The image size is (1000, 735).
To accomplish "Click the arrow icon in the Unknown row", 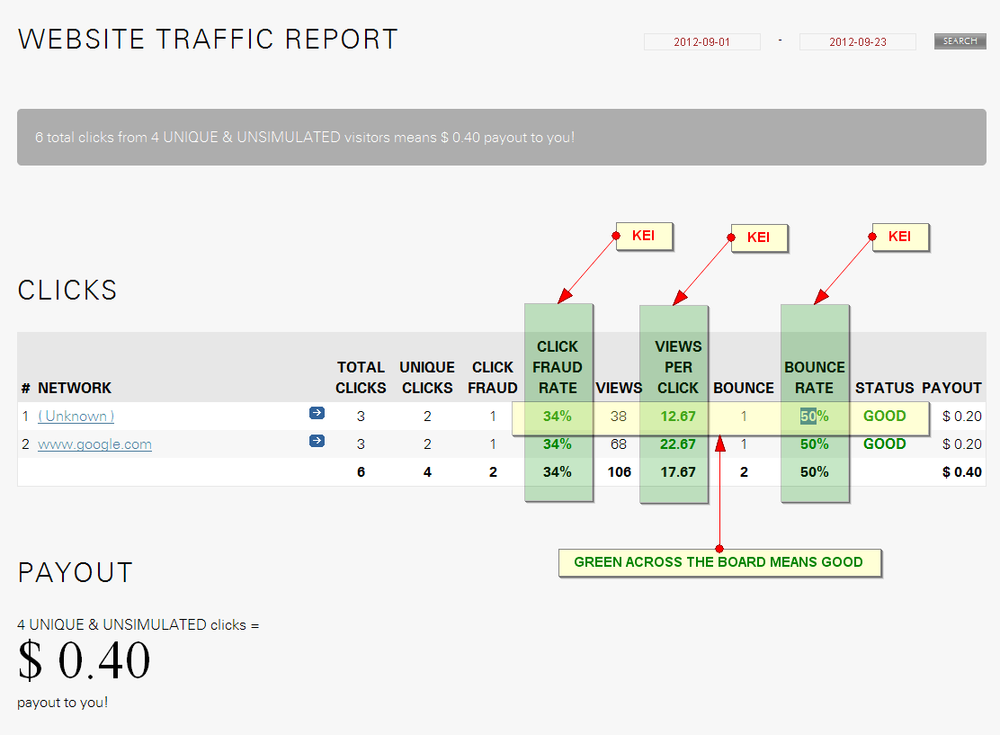I will tap(317, 412).
